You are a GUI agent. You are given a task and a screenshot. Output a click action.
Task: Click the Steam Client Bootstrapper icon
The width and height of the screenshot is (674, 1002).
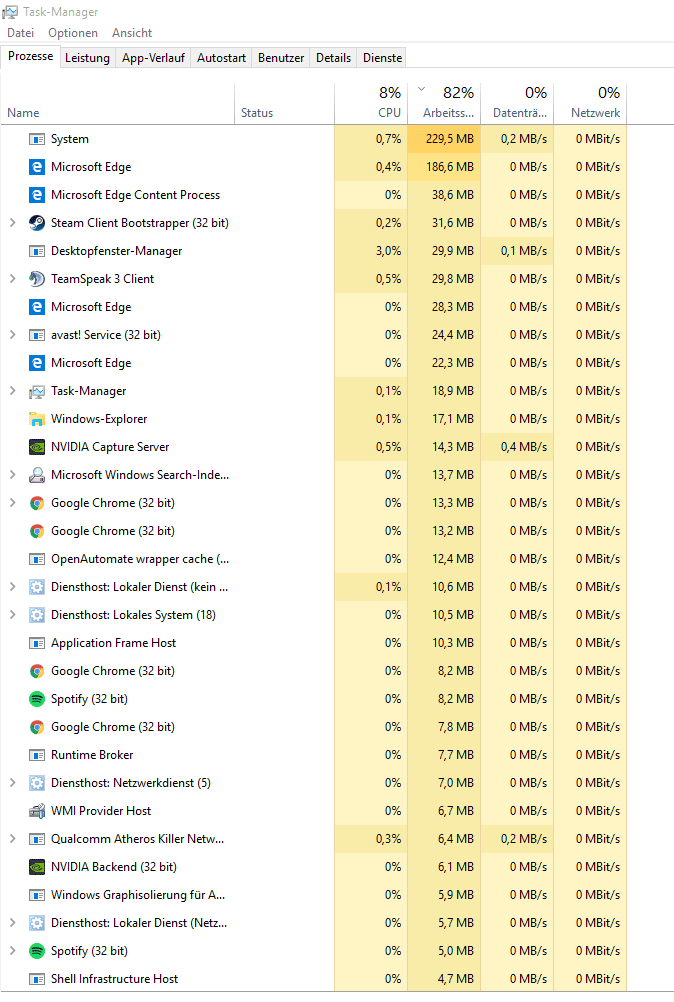pos(37,223)
